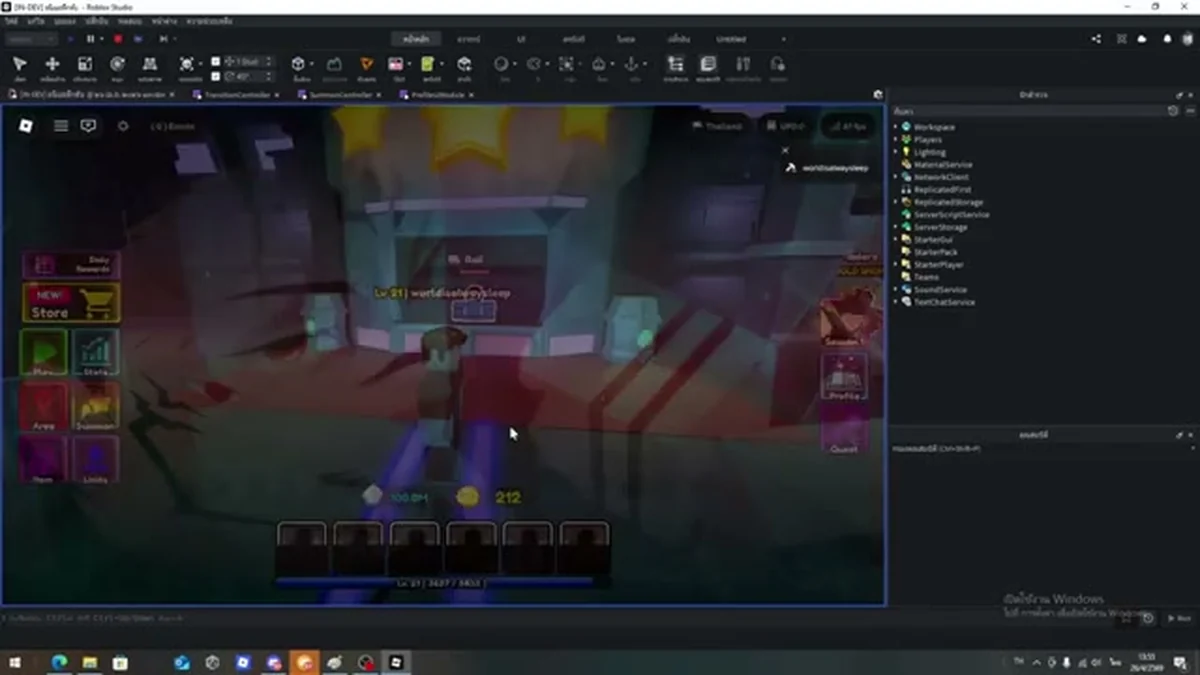The height and width of the screenshot is (675, 1200).
Task: Open Microsoft Edge from the taskbar
Action: (58, 662)
